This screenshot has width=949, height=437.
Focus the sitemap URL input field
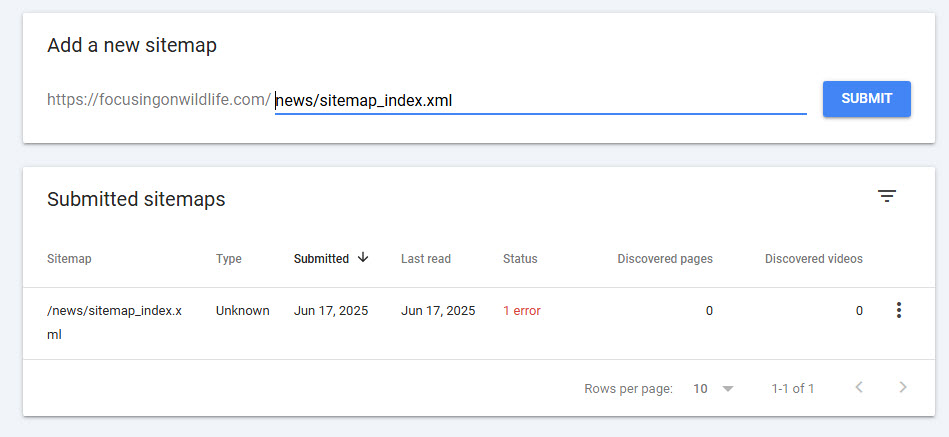coord(540,100)
